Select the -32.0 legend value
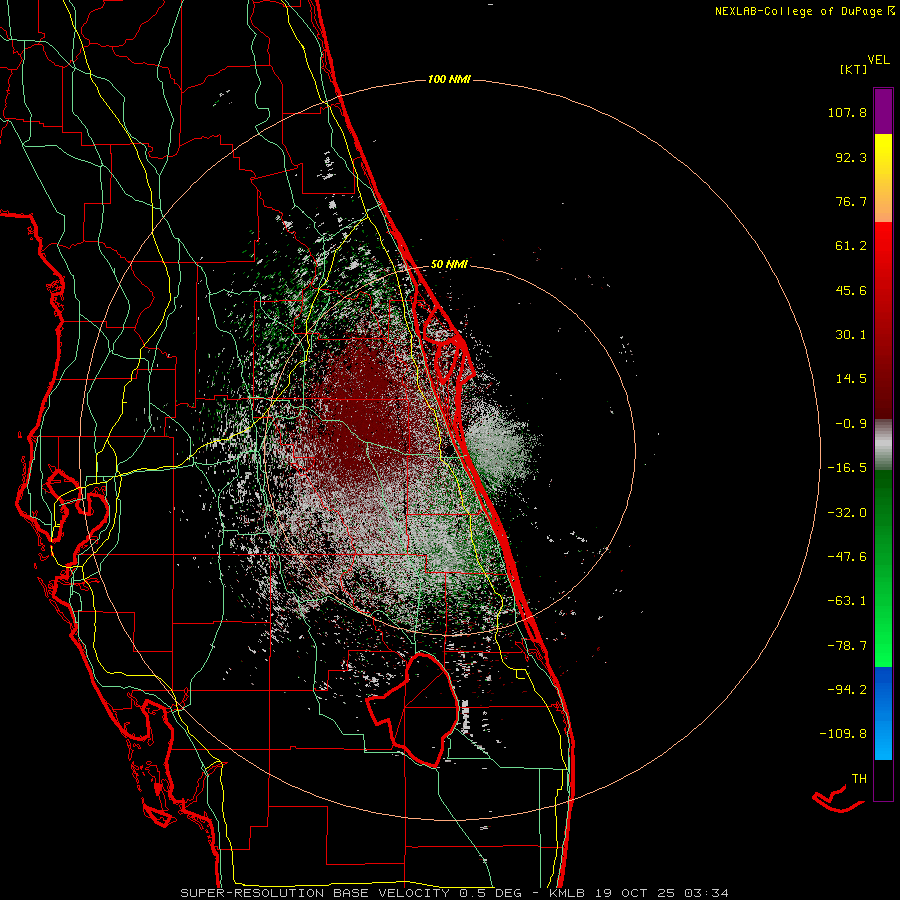Screen dimensions: 900x900 click(x=847, y=513)
